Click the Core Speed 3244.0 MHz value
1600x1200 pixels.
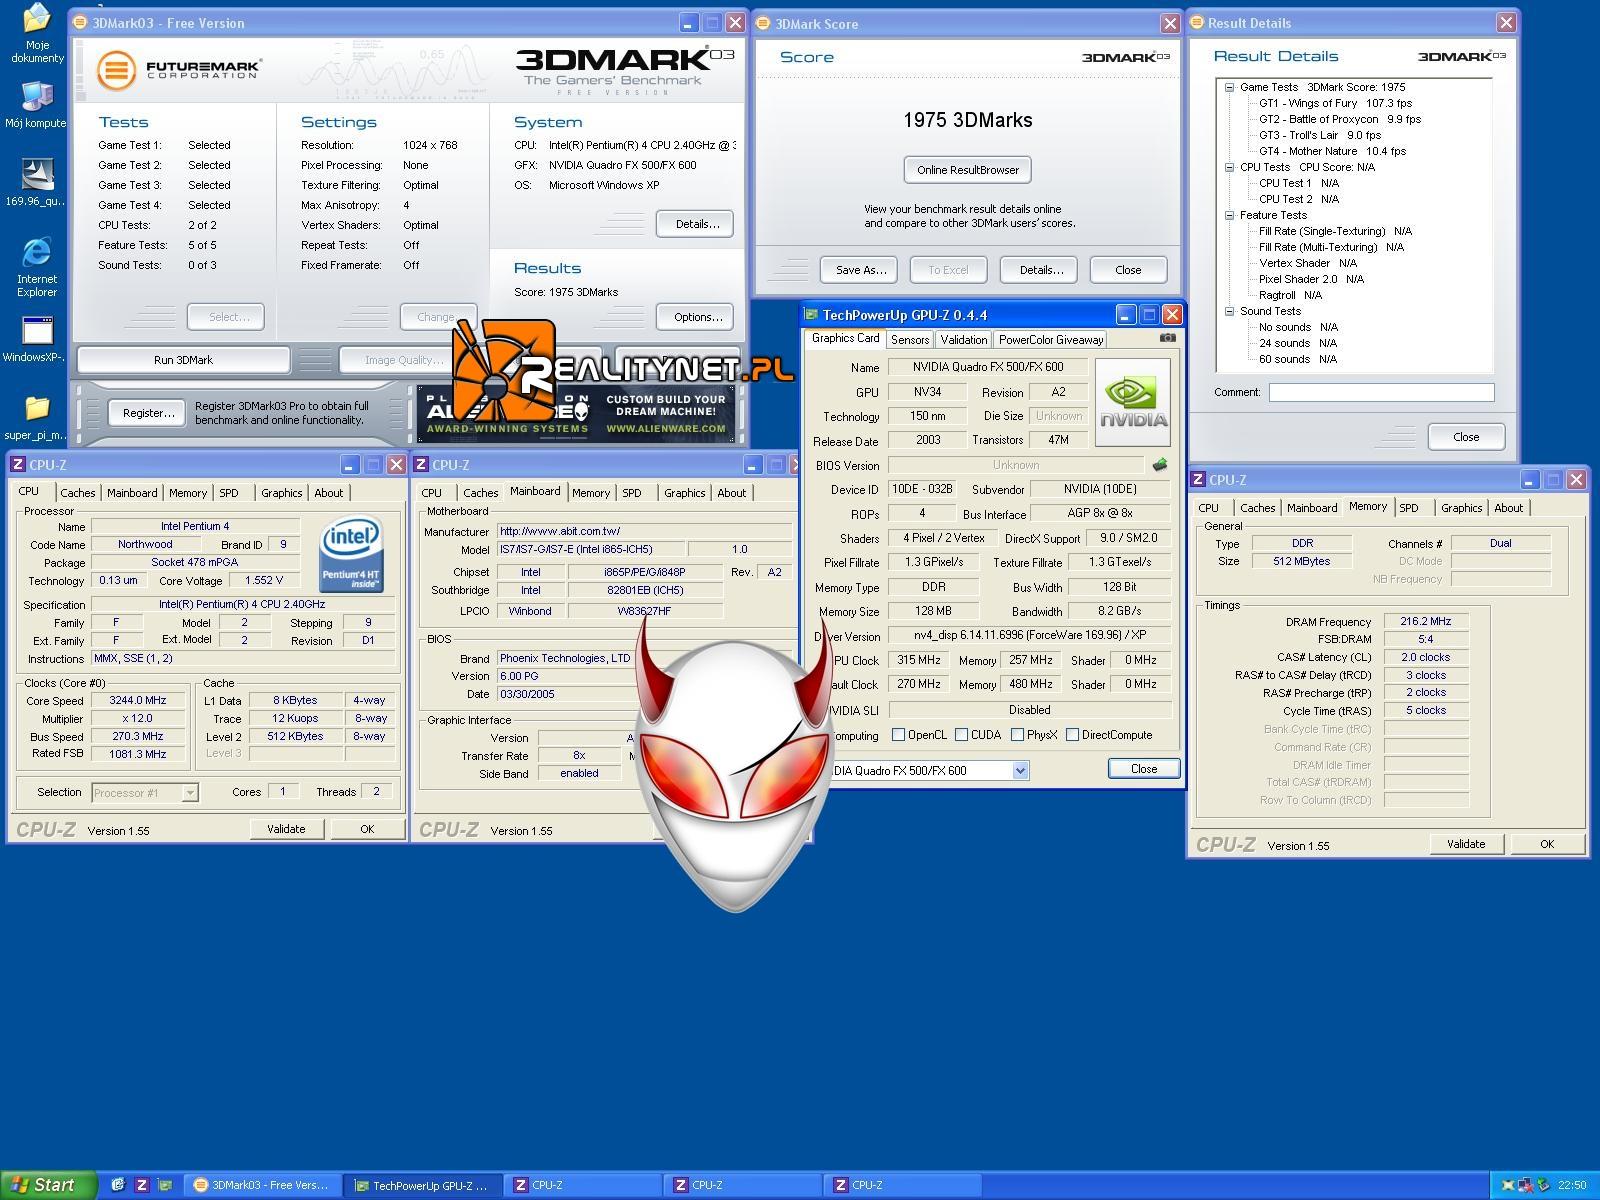coord(138,701)
